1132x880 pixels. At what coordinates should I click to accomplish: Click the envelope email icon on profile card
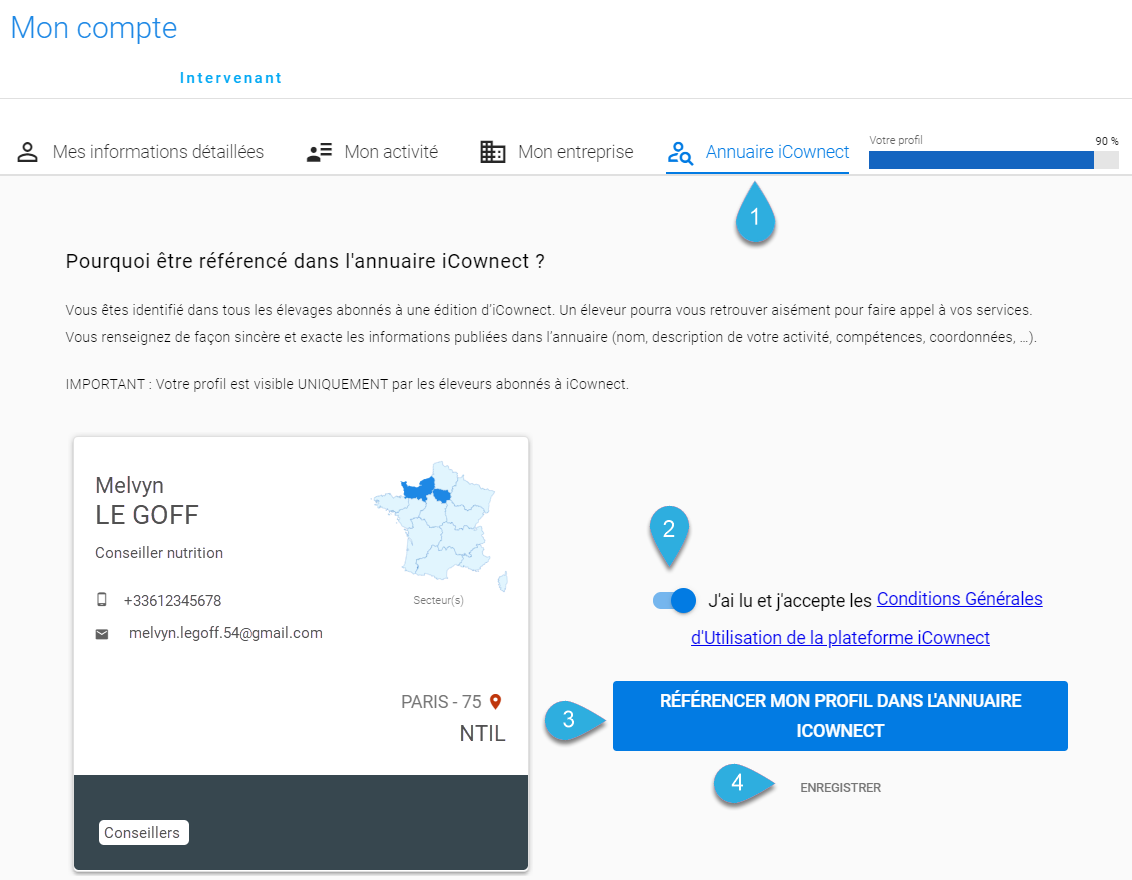click(x=102, y=634)
